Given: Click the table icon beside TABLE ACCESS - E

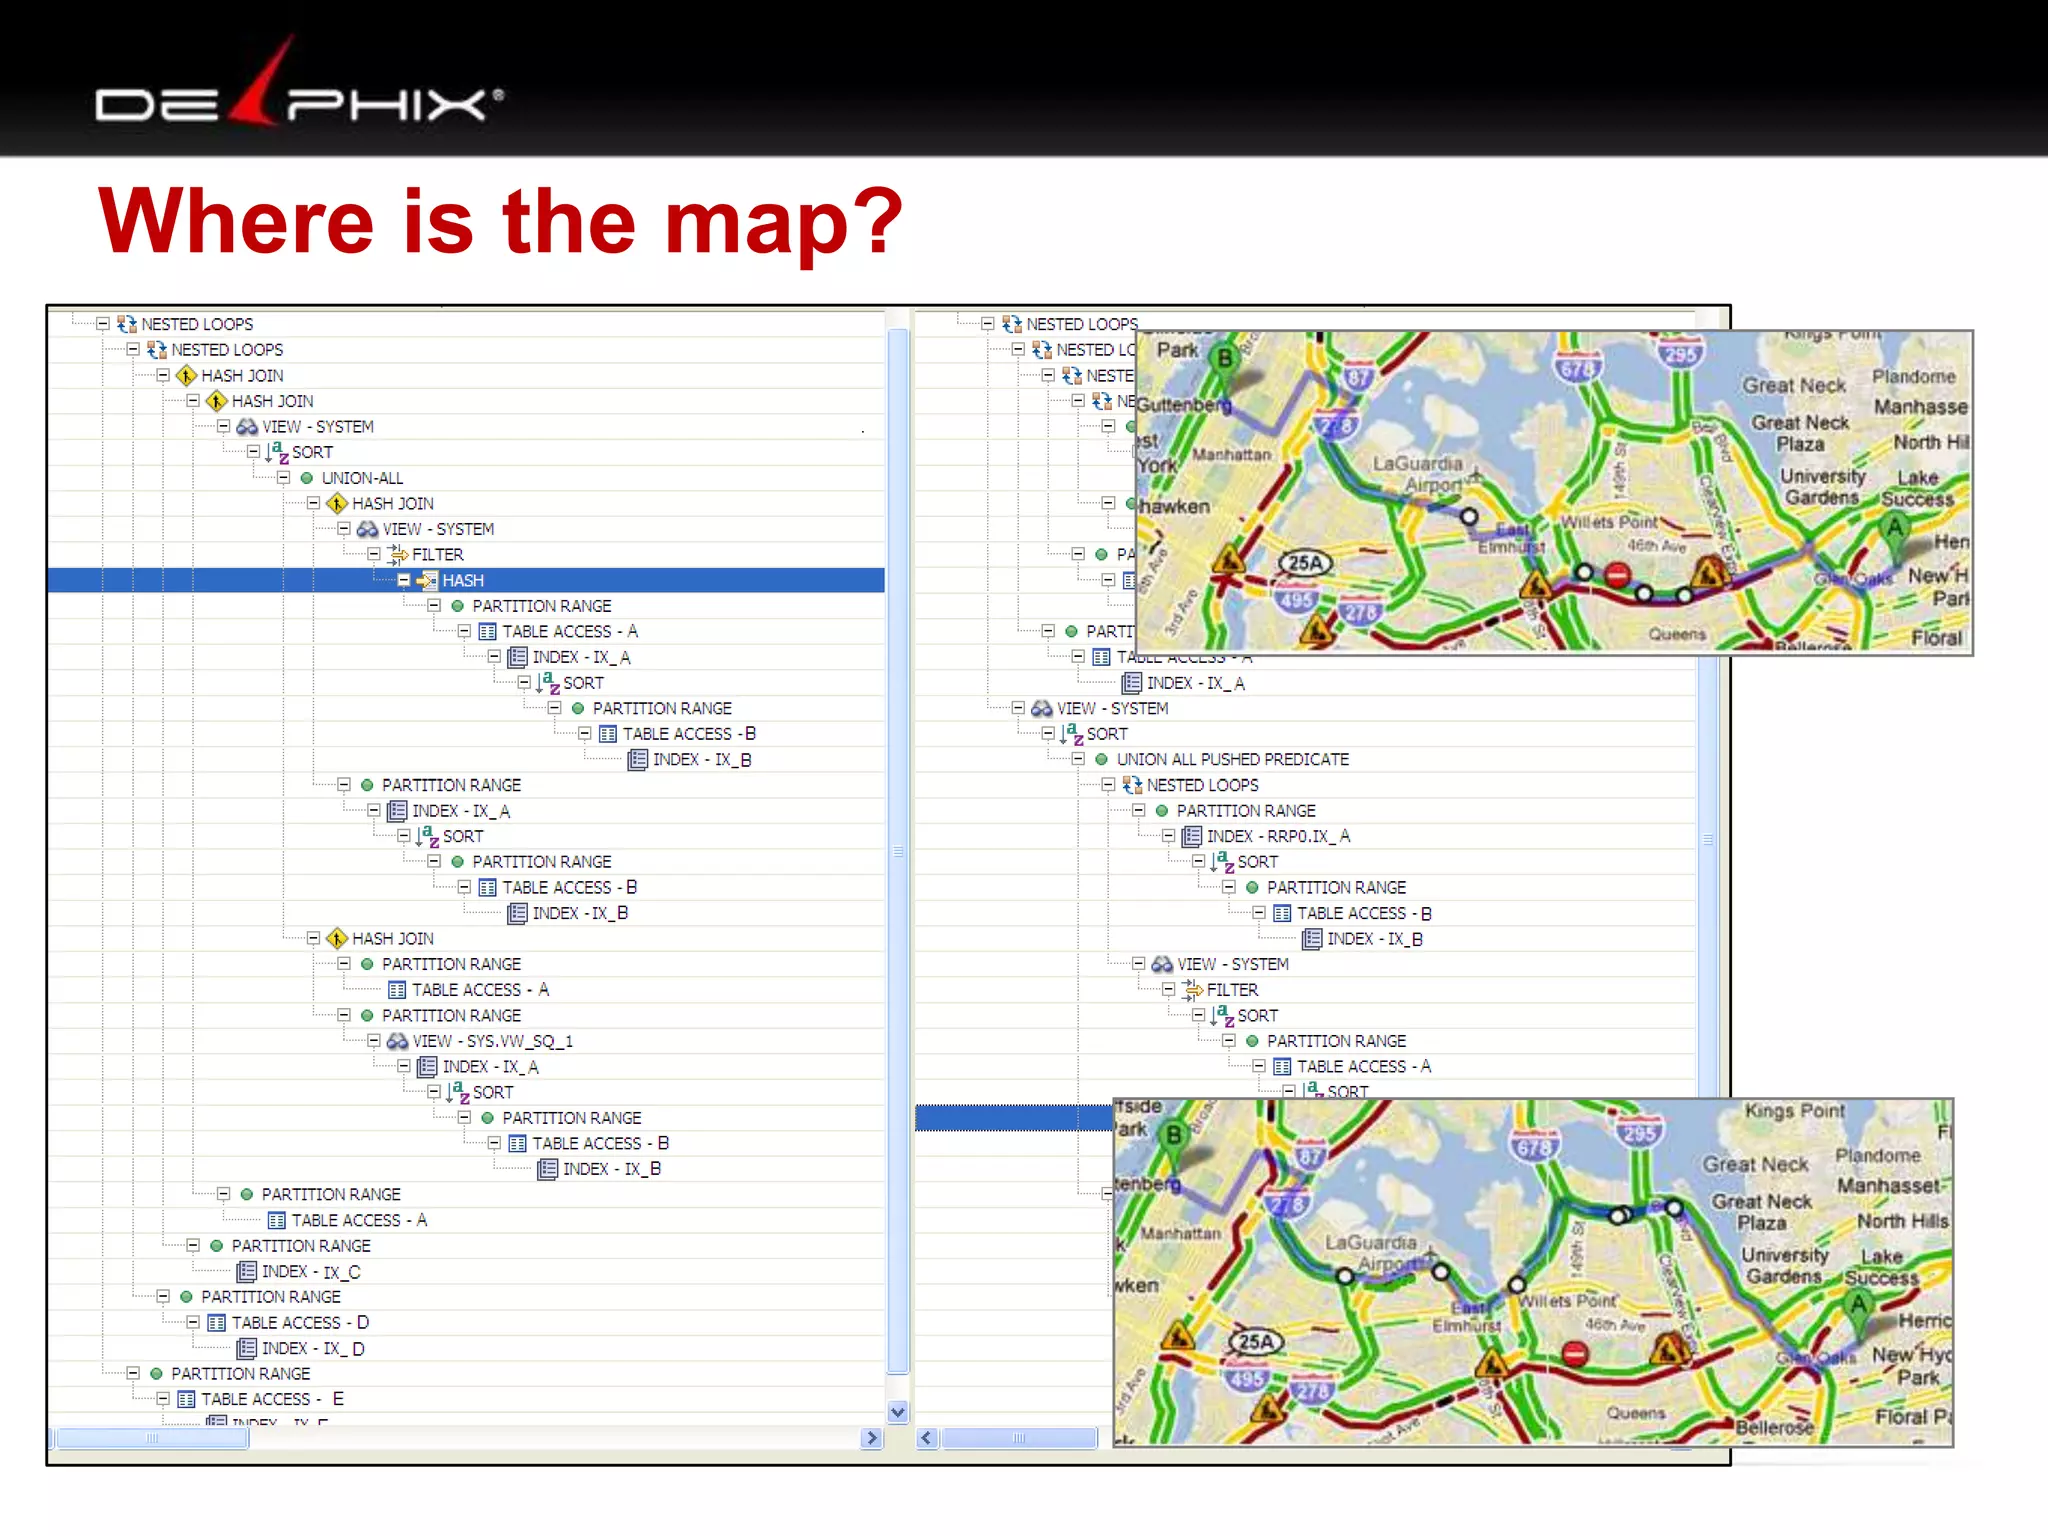Looking at the screenshot, I should tap(186, 1399).
